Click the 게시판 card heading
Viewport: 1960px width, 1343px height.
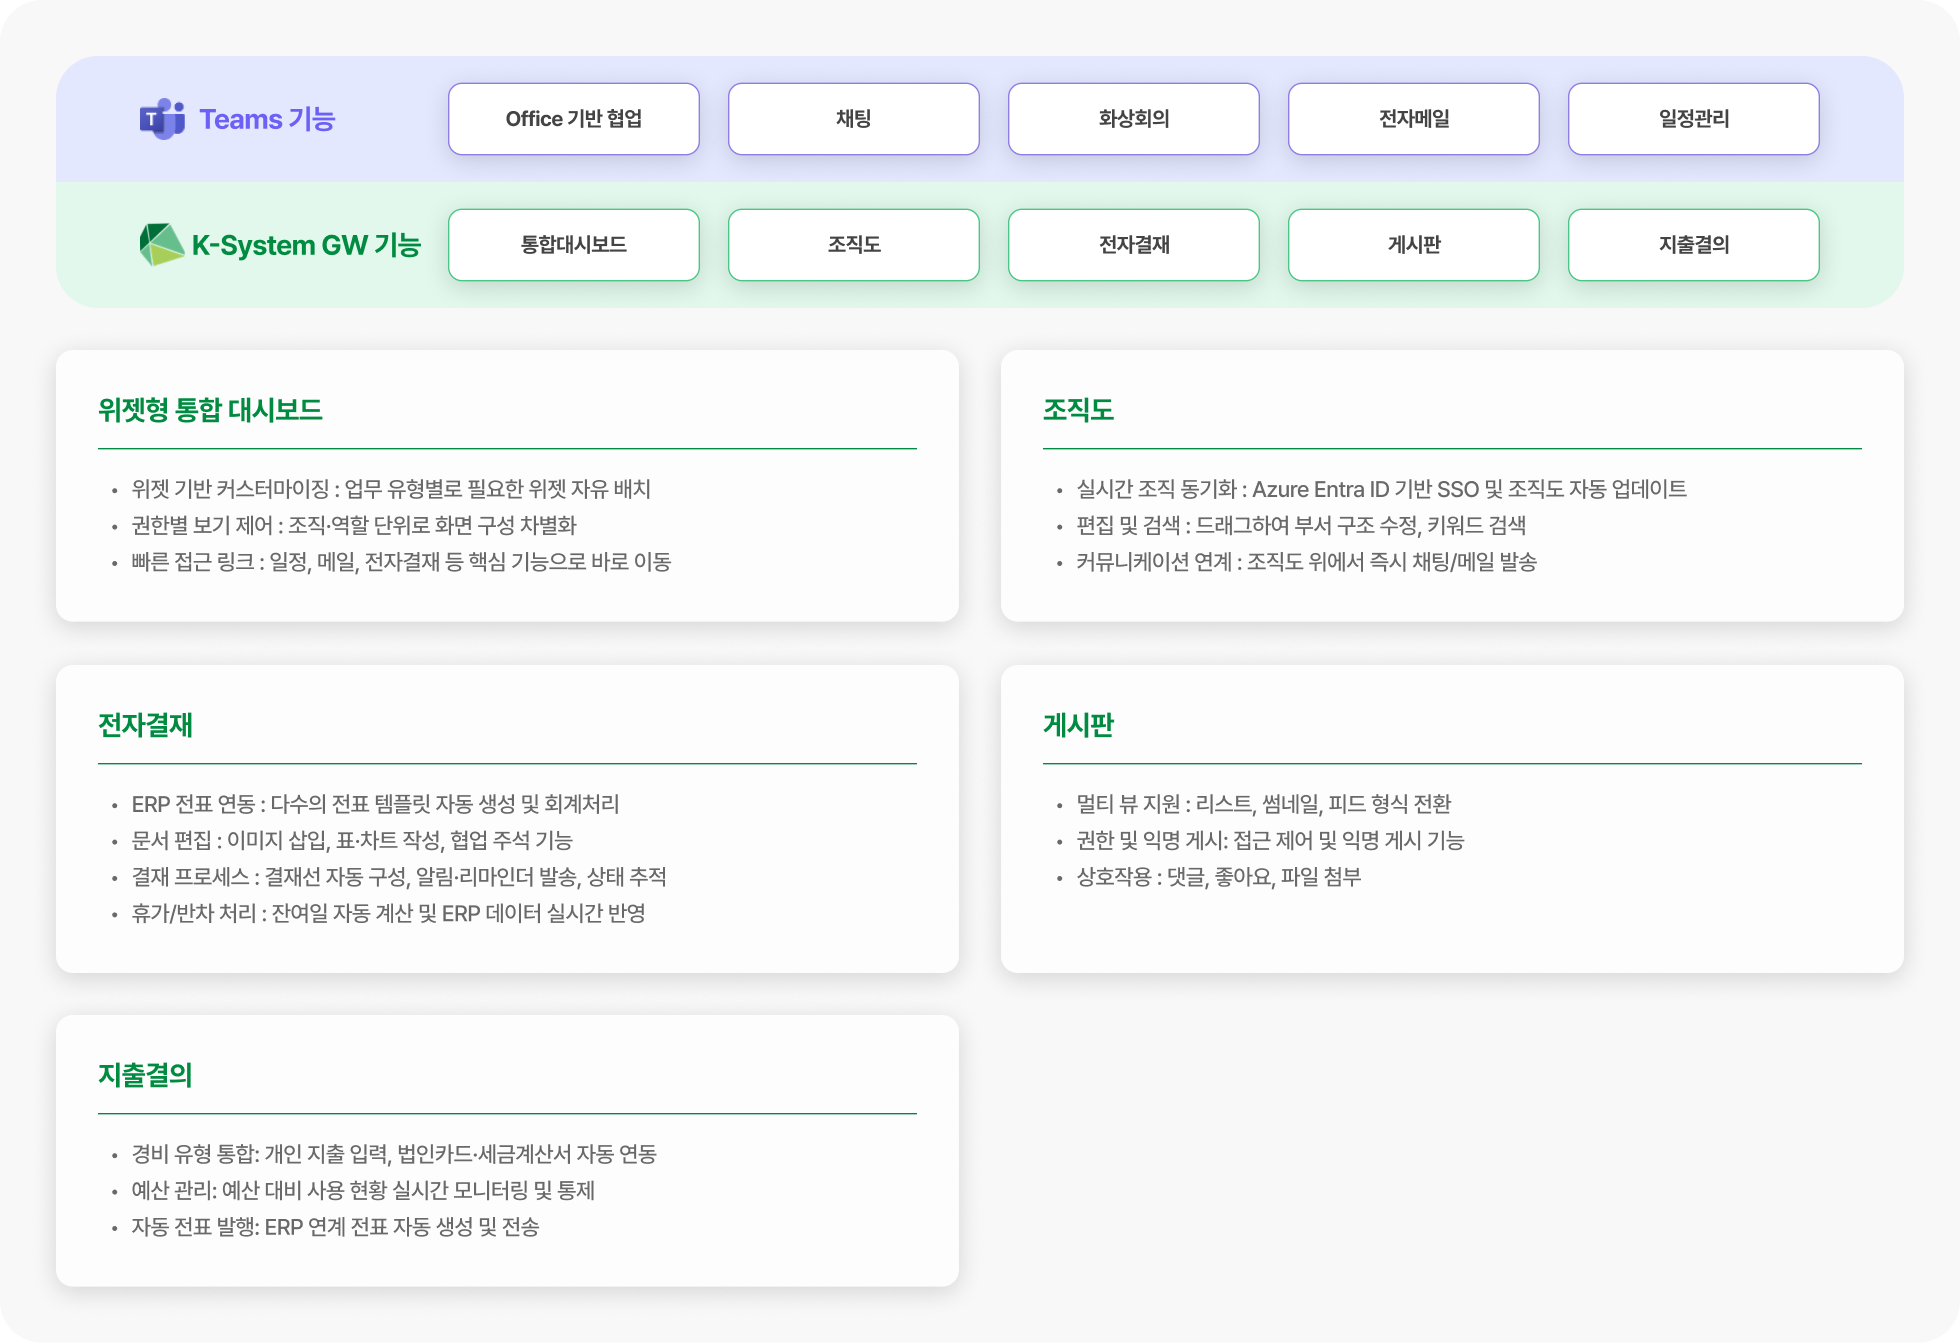pos(1078,725)
